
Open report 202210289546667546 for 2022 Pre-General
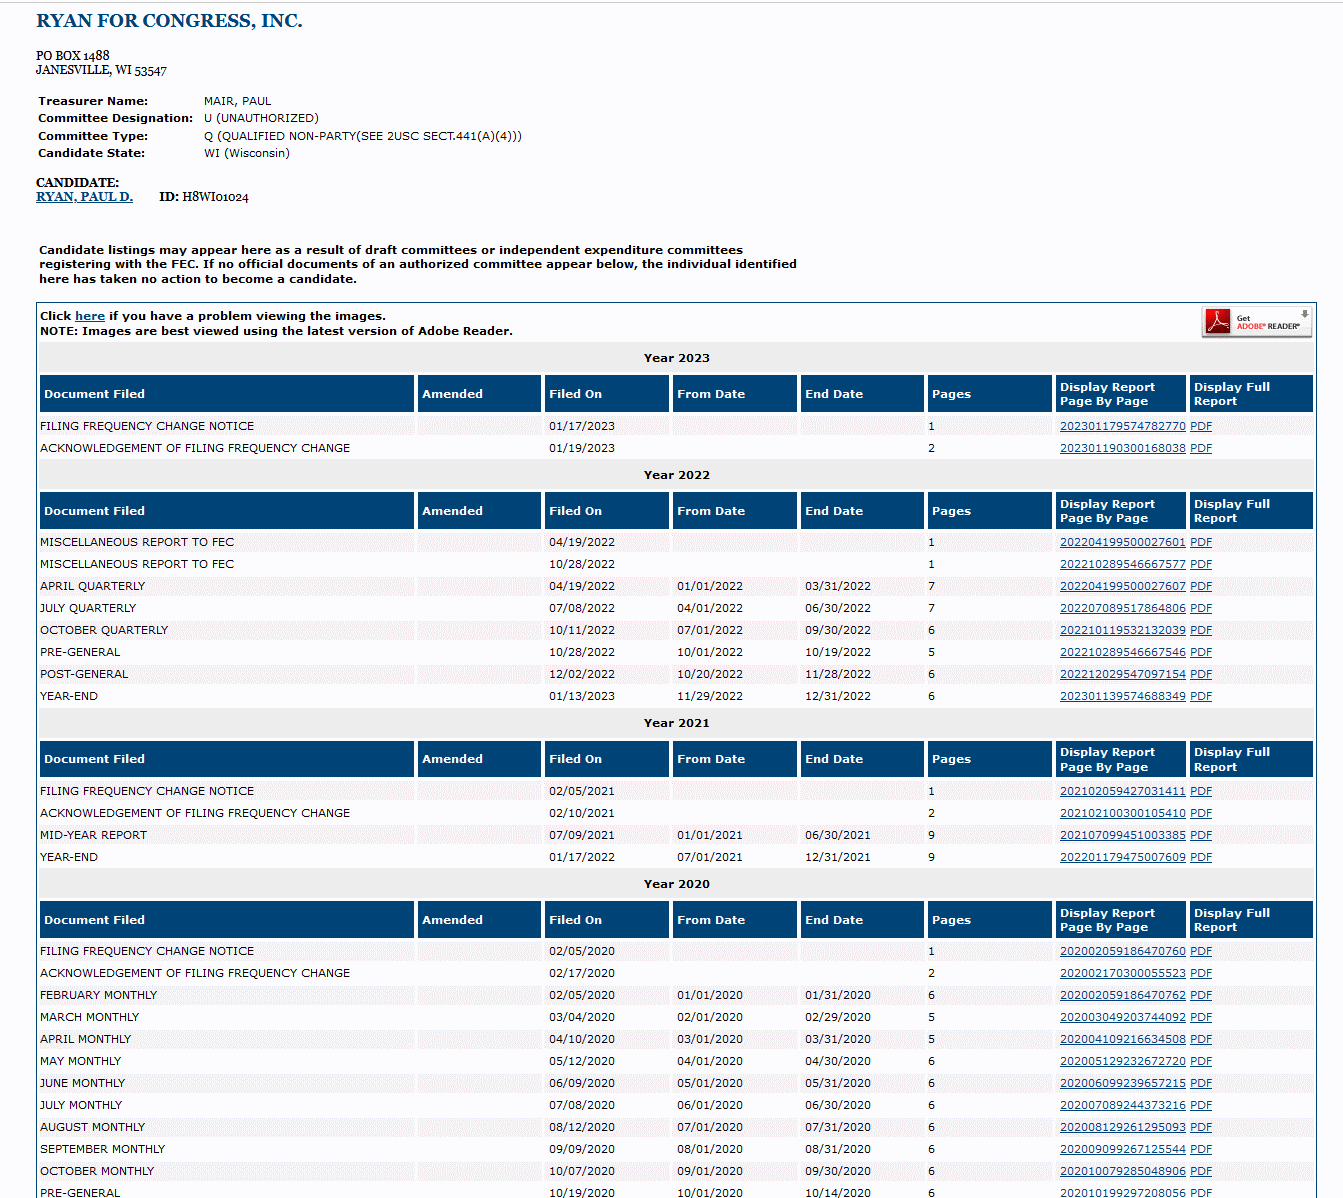coord(1122,652)
